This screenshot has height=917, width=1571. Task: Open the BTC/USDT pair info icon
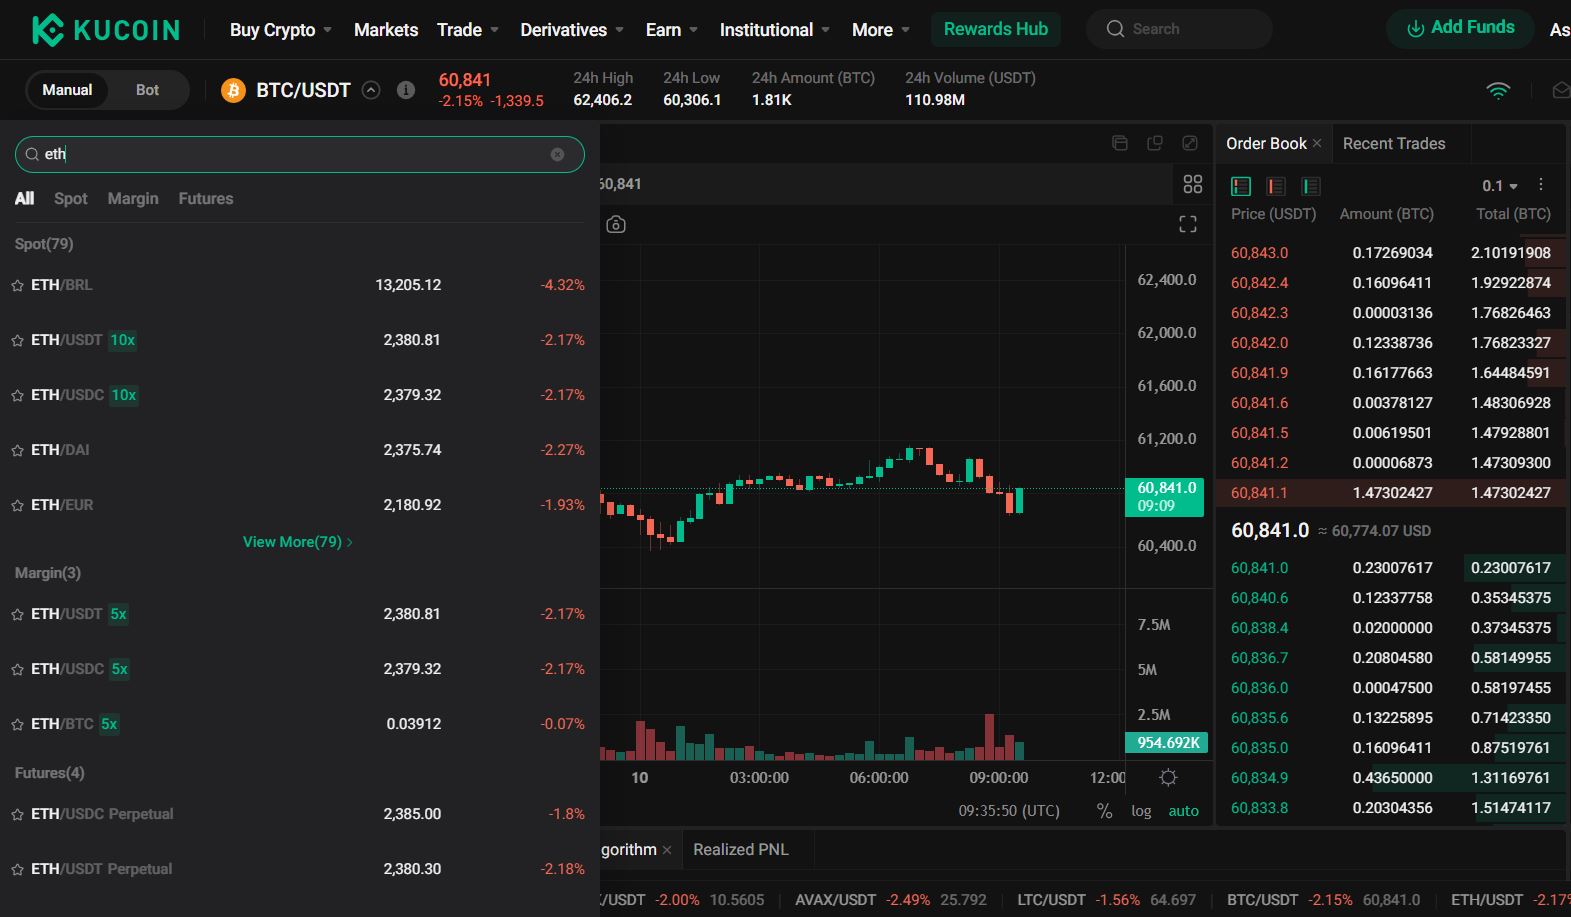[x=406, y=90]
